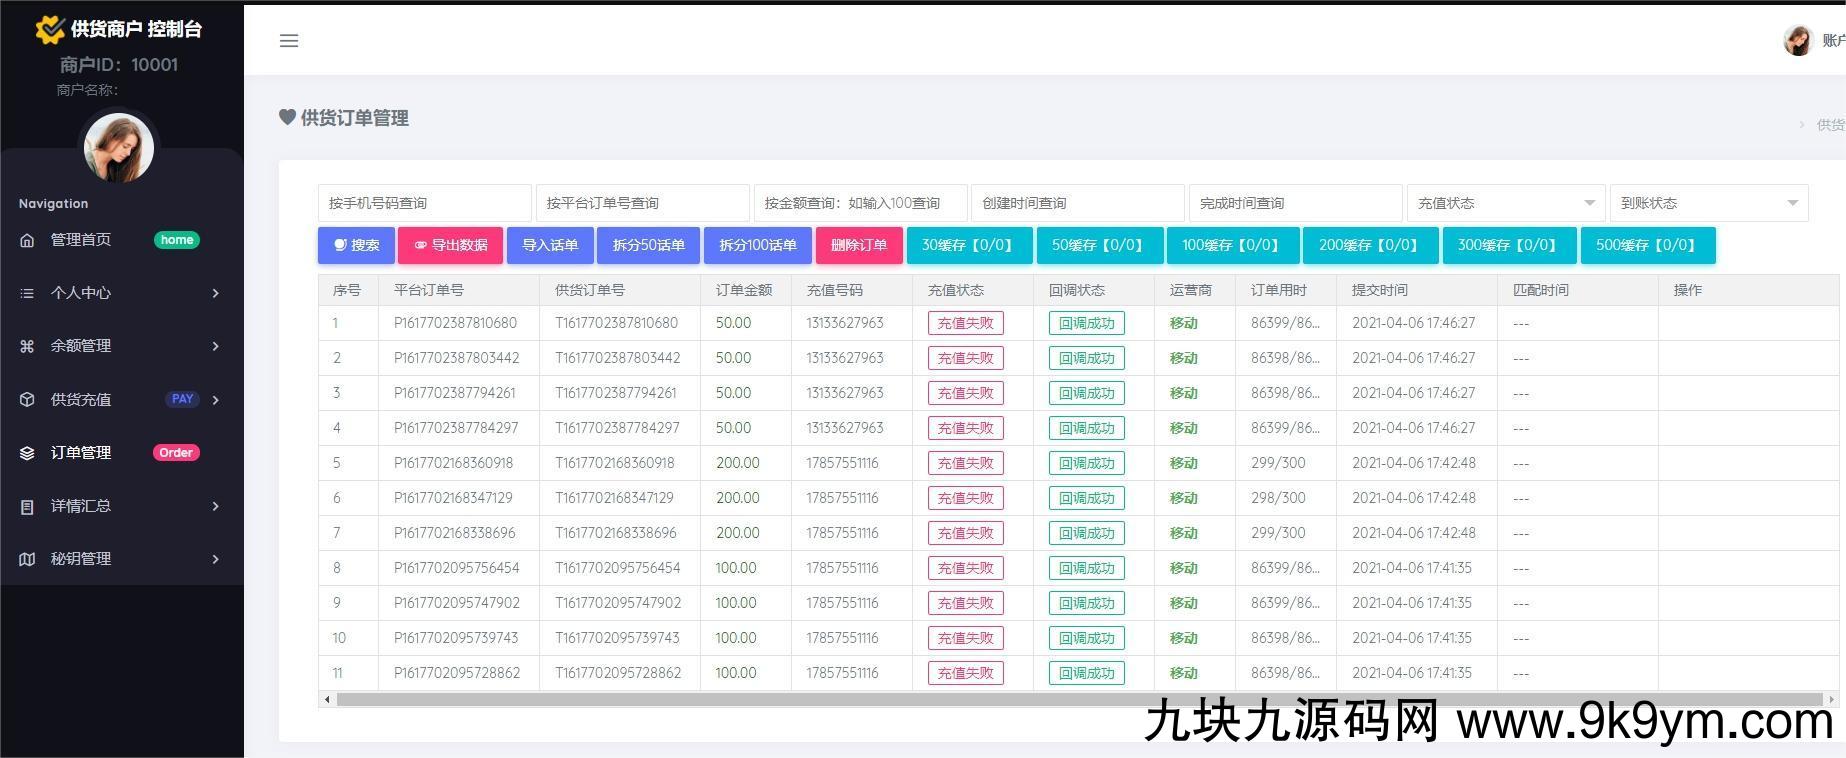
Task: Expand 详情汇总 chevron arrow
Action: click(x=215, y=506)
